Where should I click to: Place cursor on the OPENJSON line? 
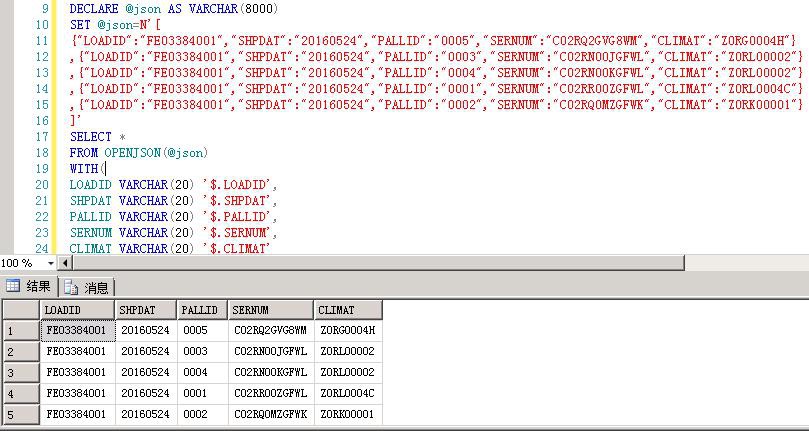coord(140,153)
